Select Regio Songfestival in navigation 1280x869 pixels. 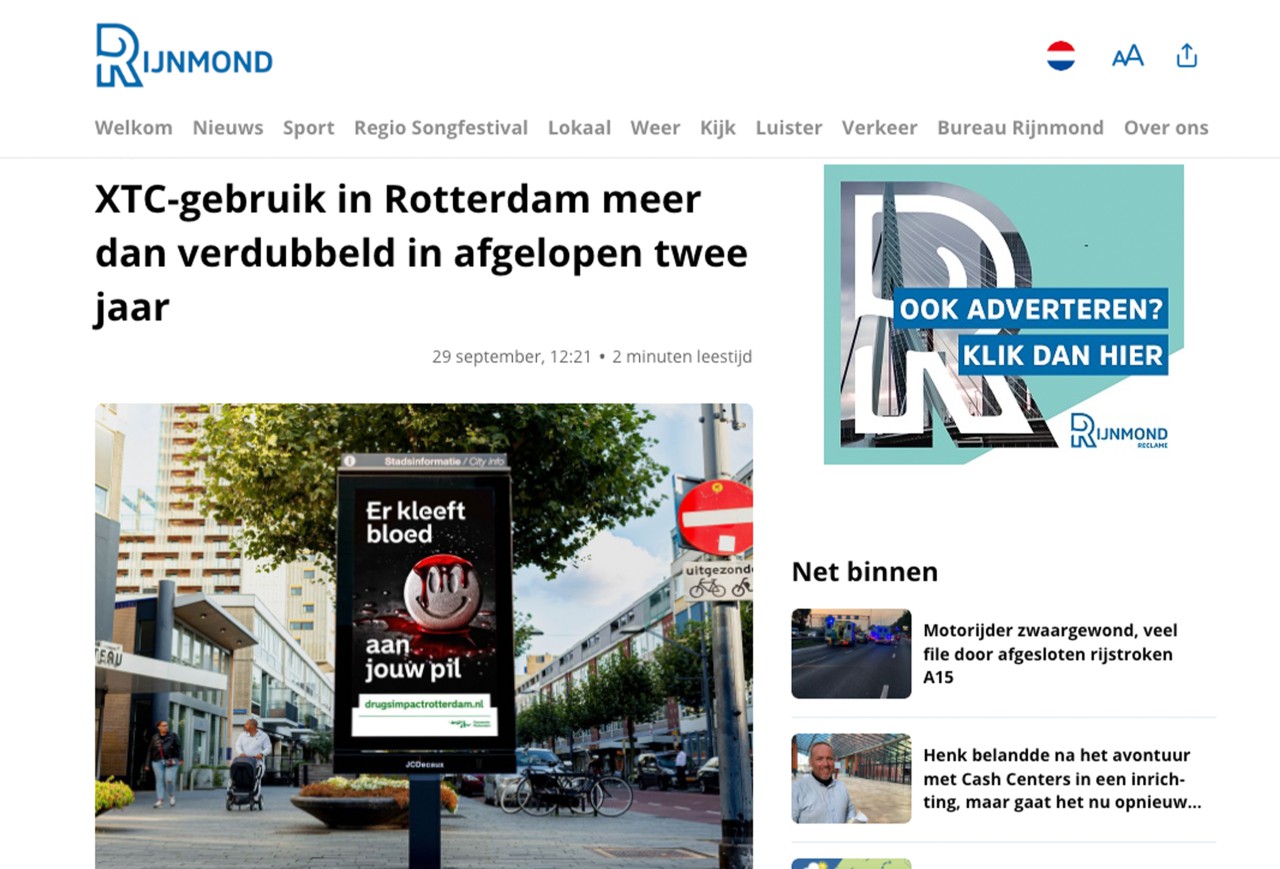pos(441,128)
